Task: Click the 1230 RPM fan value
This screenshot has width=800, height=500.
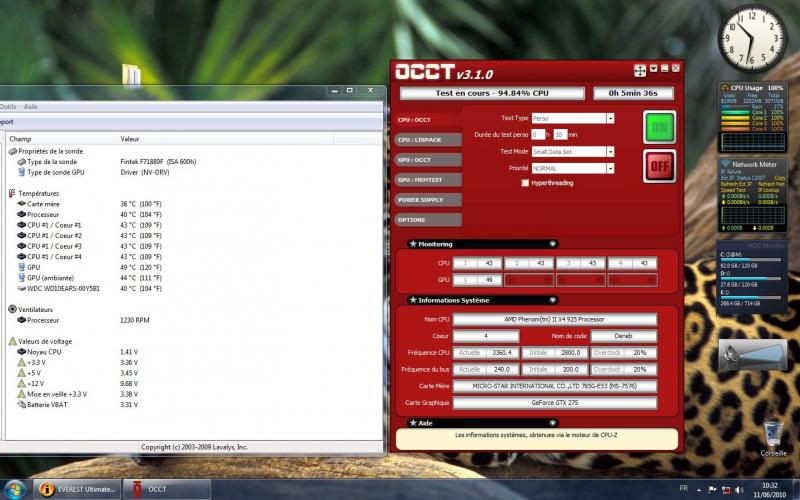Action: pos(135,320)
